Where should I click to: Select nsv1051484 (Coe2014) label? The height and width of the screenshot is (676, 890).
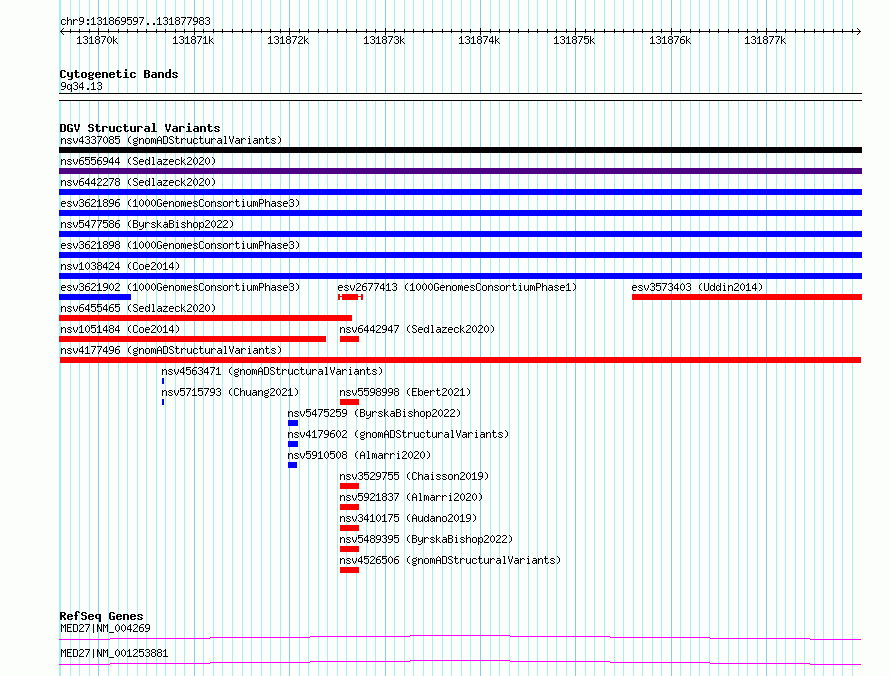[120, 329]
